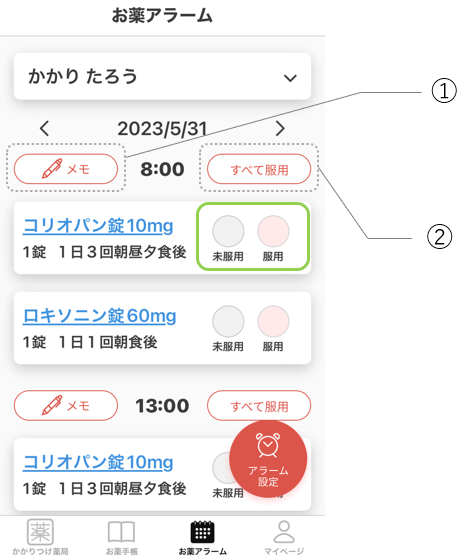This screenshot has height=557, width=465.
Task: Go to previous date with left arrow
Action: pos(44,128)
